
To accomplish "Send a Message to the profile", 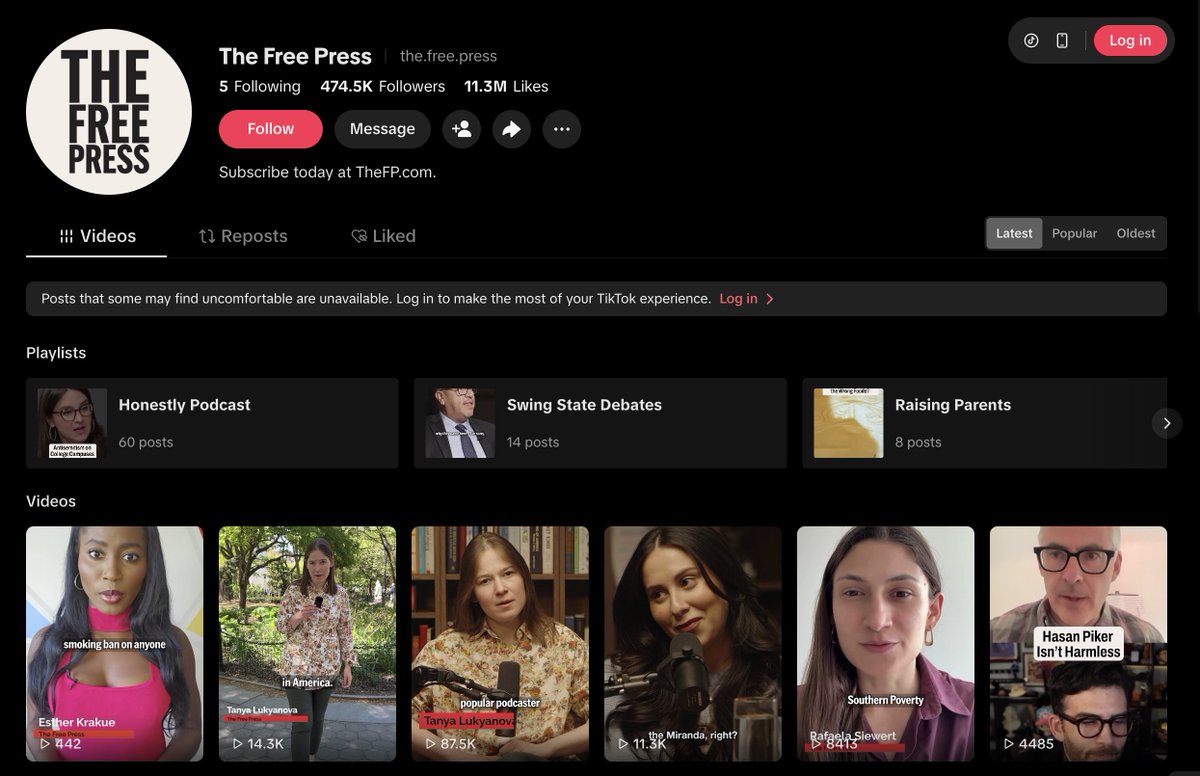I will click(x=382, y=129).
